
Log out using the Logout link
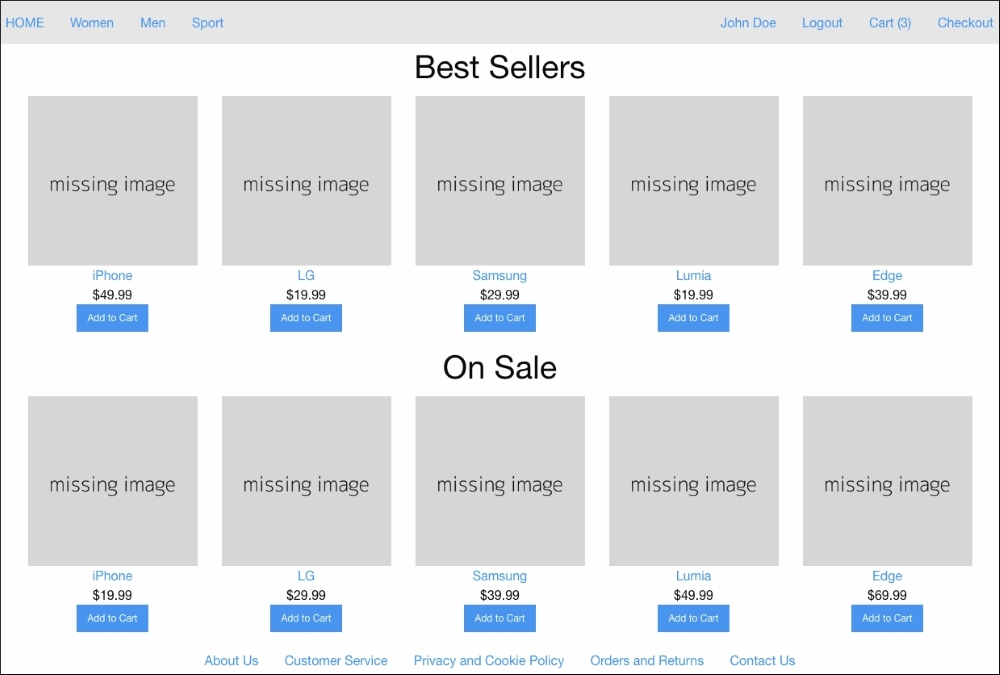(x=822, y=23)
